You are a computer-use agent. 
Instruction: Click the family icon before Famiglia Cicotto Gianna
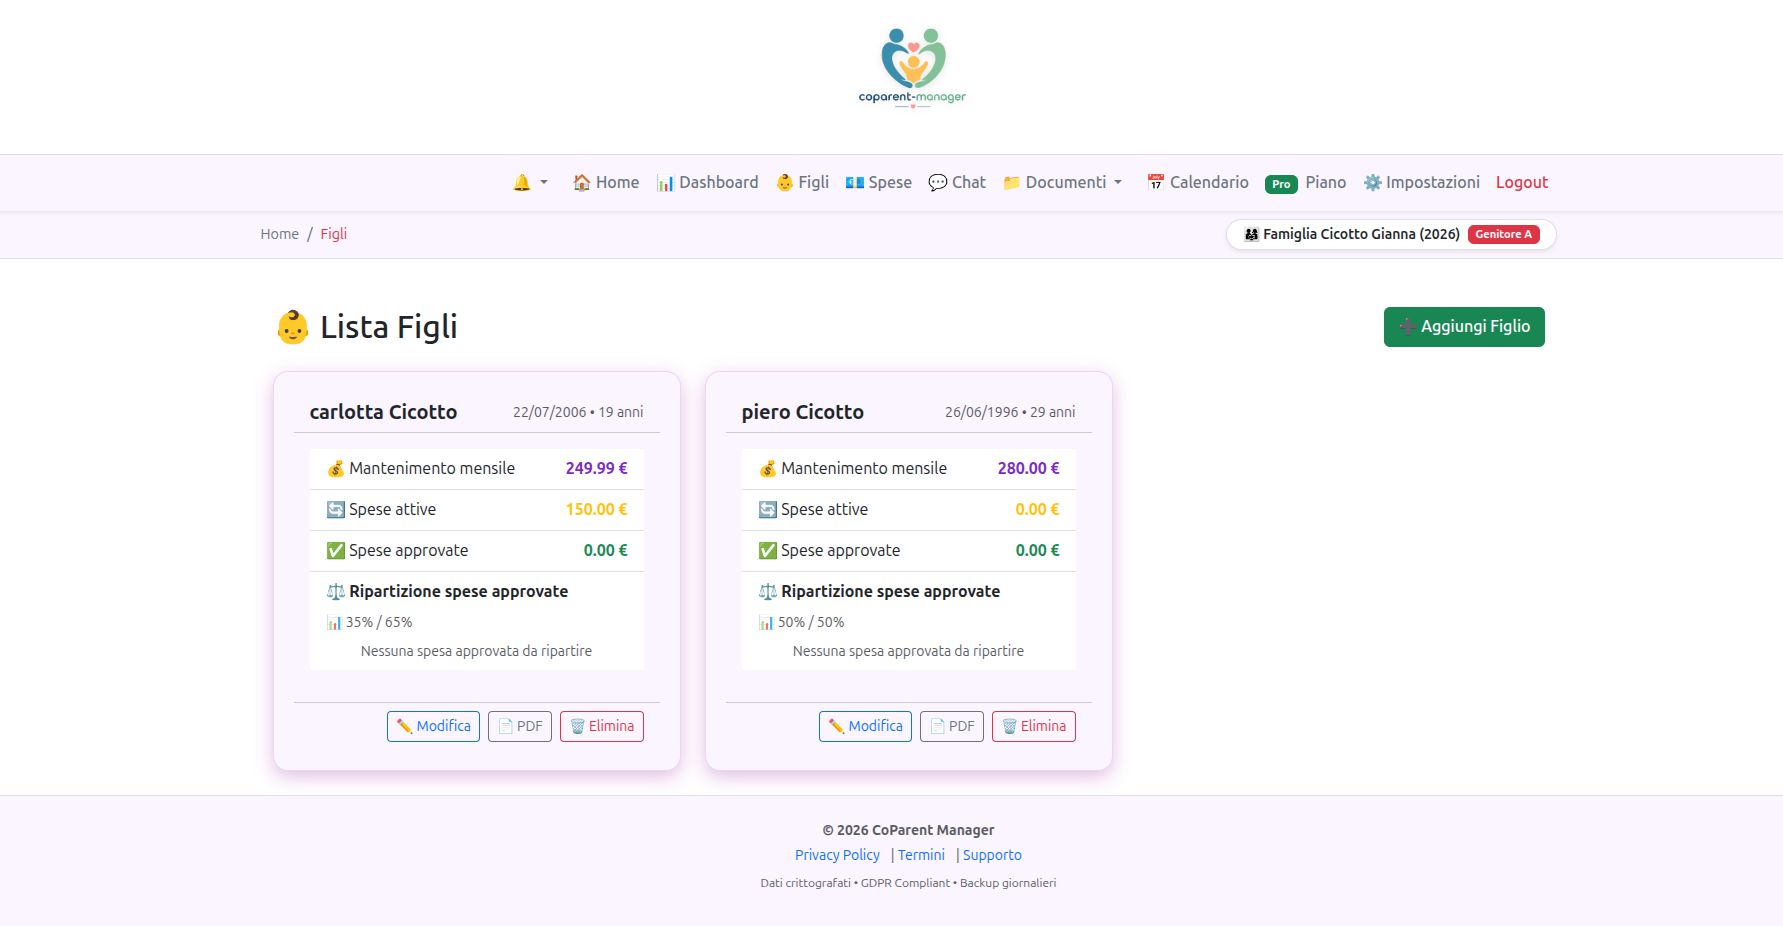(x=1251, y=235)
